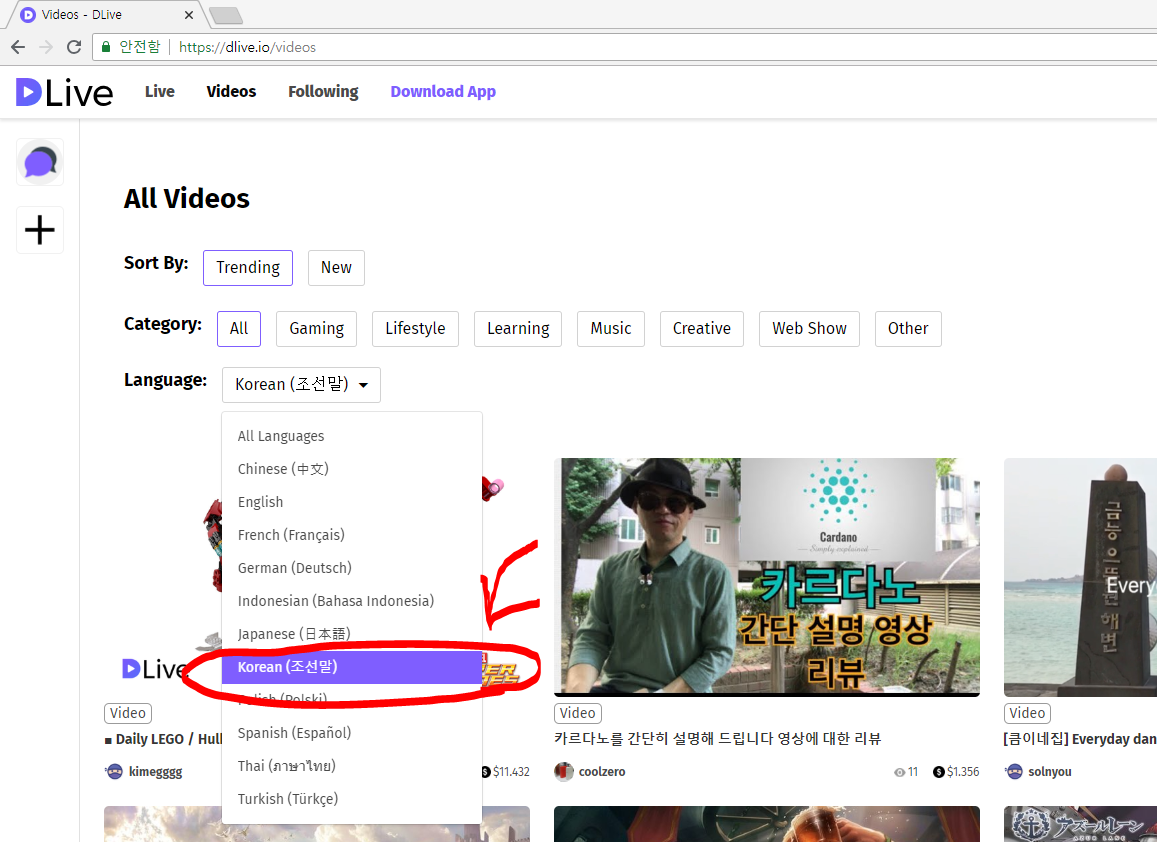Viewport: 1157px width, 842px height.
Task: Click the green secure lock icon
Action: 106,47
